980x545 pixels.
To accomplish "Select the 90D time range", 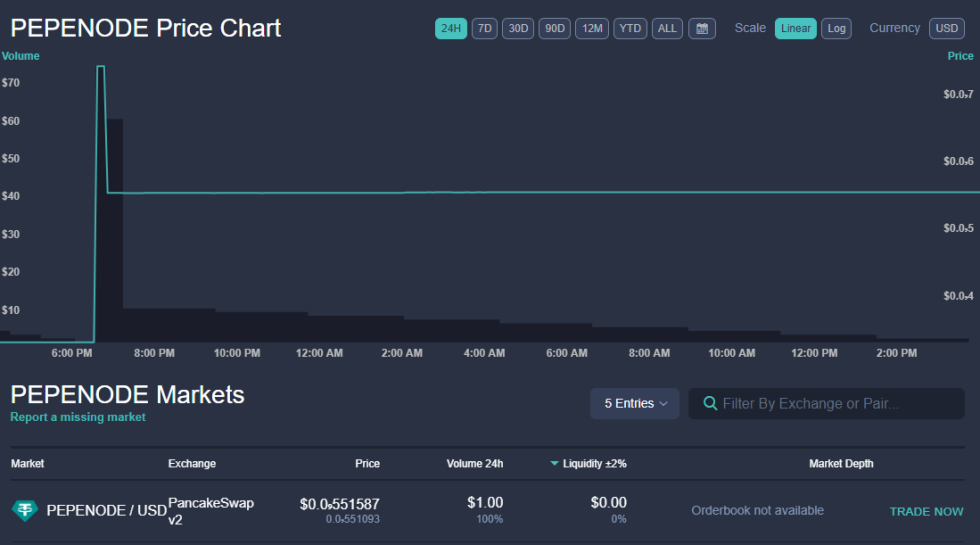I will 555,28.
